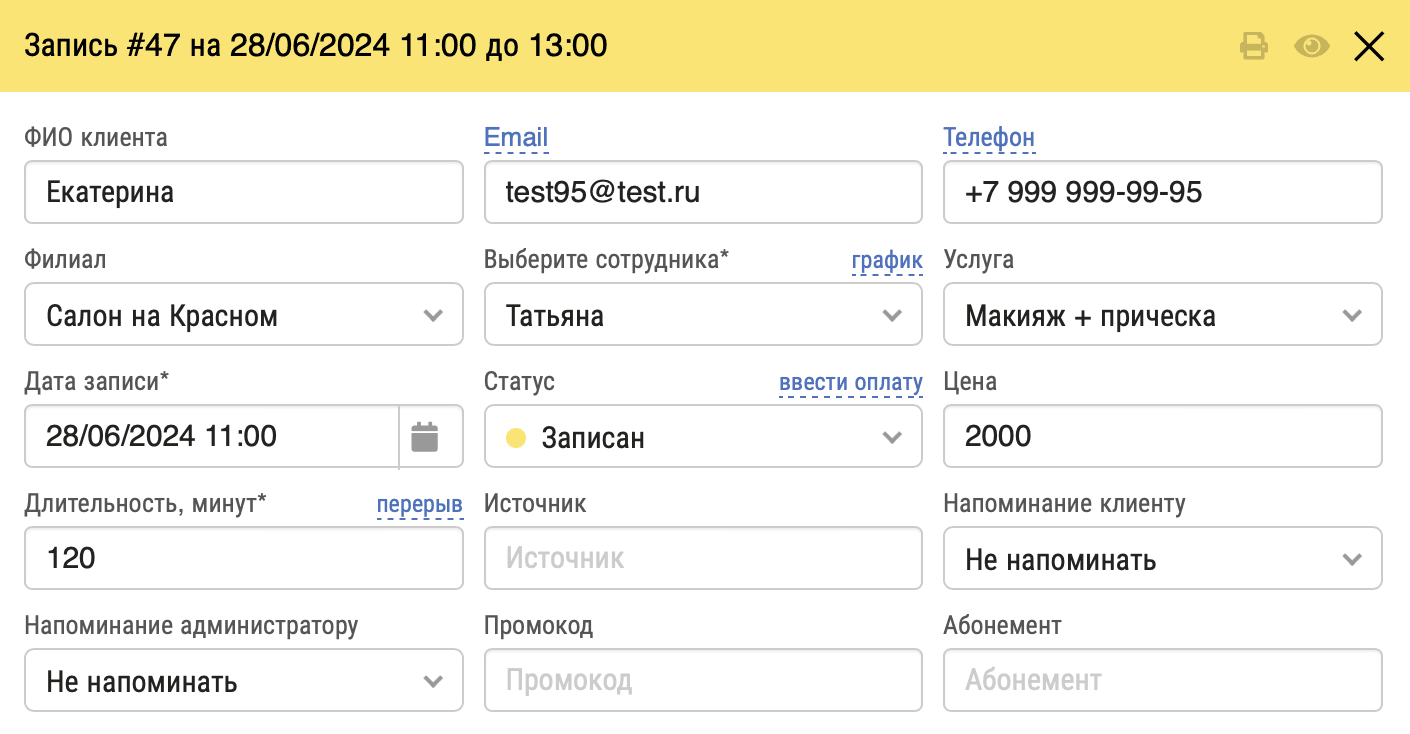Viewport: 1410px width, 734px height.
Task: Click the перерыв link
Action: pos(419,505)
